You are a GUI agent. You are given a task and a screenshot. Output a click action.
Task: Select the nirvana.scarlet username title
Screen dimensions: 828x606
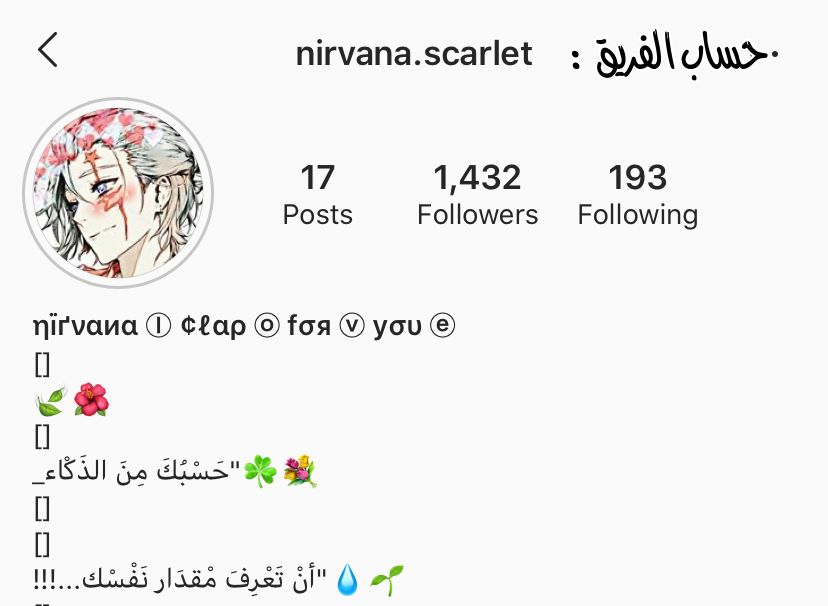(x=414, y=54)
